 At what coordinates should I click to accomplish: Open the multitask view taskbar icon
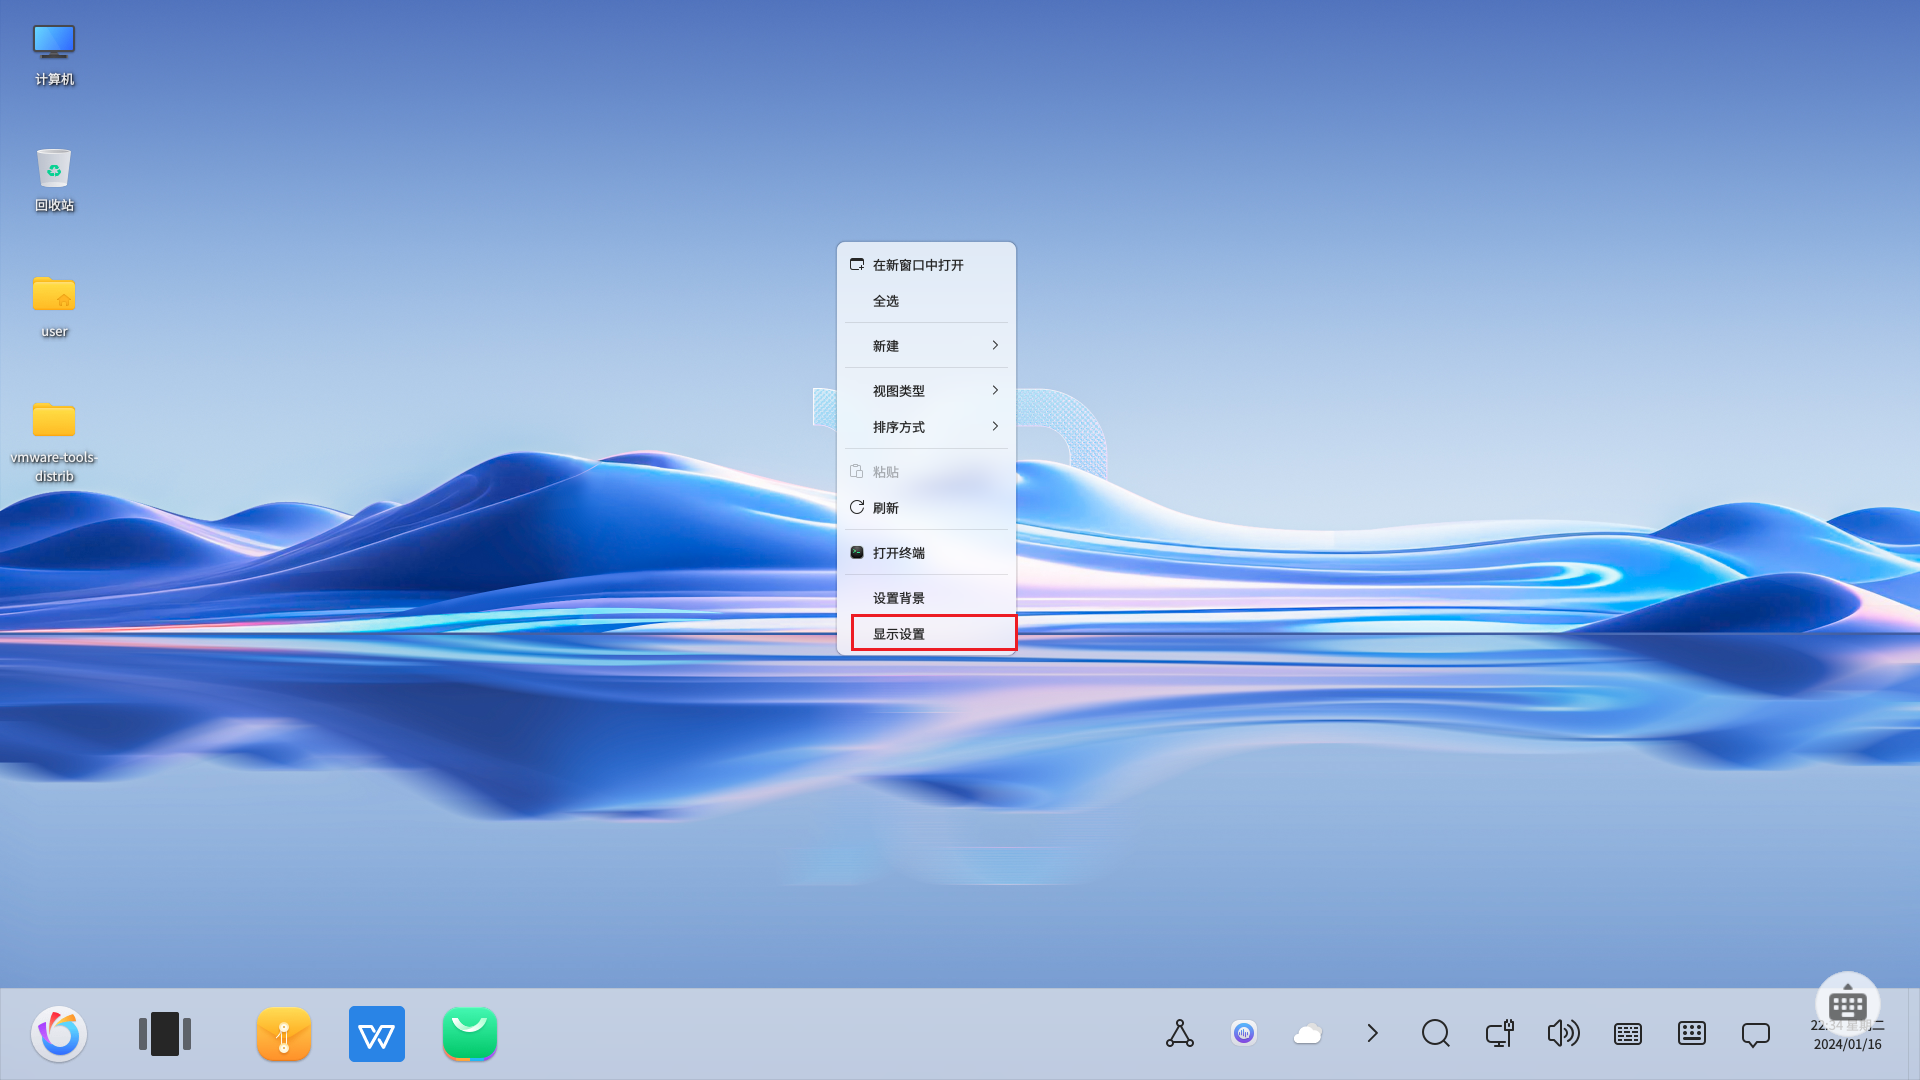coord(165,1034)
